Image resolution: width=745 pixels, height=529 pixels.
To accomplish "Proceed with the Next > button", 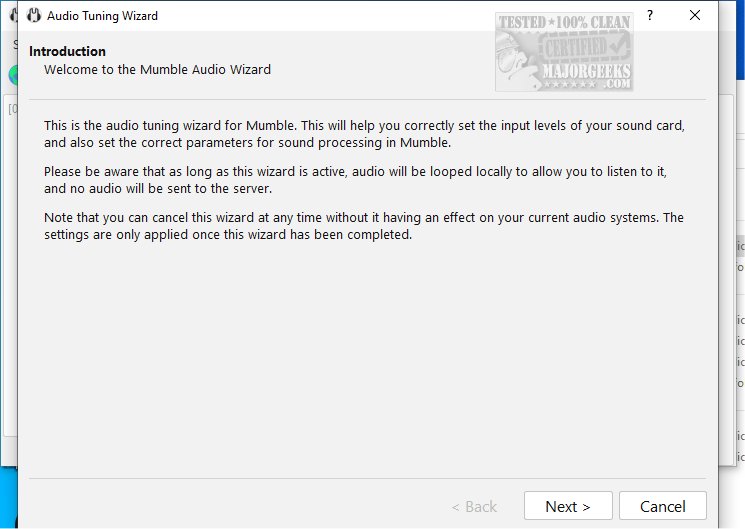I will click(568, 506).
